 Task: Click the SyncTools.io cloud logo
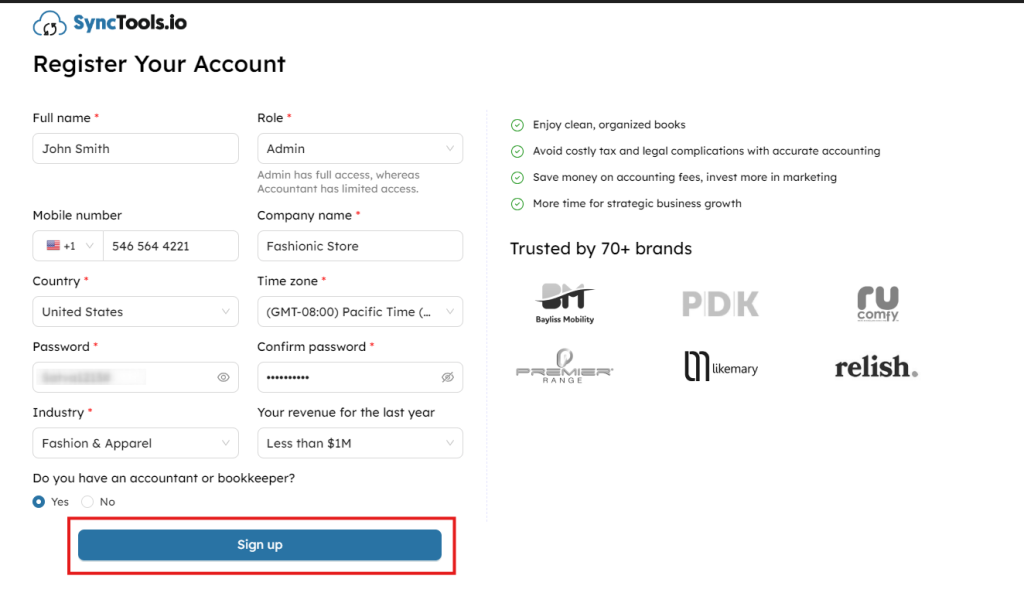pyautogui.click(x=50, y=24)
